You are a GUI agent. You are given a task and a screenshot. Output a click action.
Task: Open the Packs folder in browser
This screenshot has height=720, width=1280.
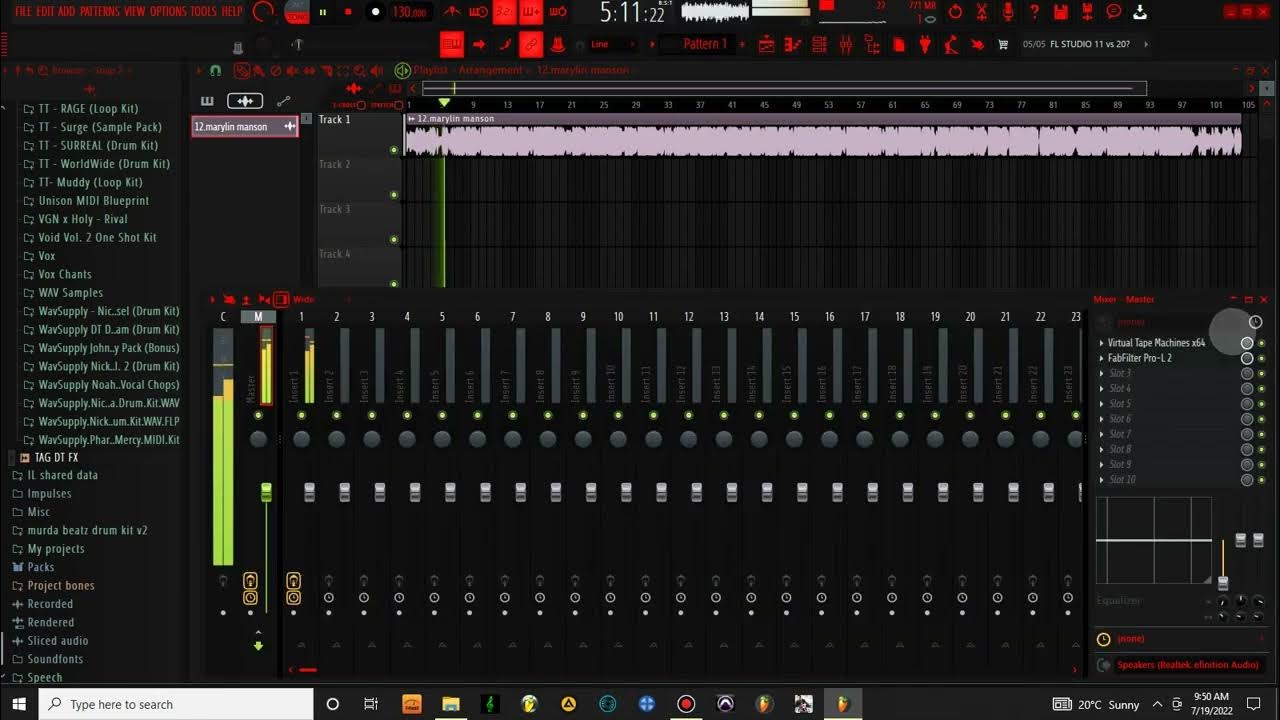pos(41,567)
